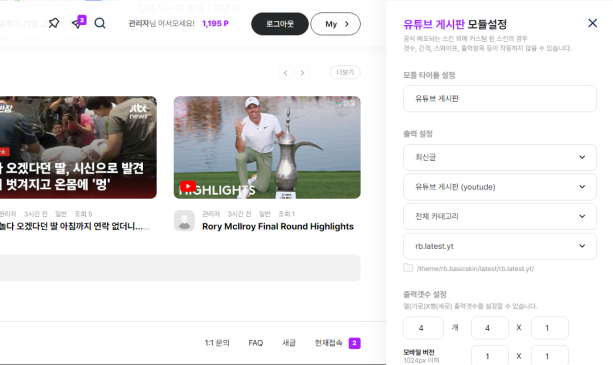613x365 pixels.
Task: Click the 로그아웃 button
Action: (x=280, y=24)
